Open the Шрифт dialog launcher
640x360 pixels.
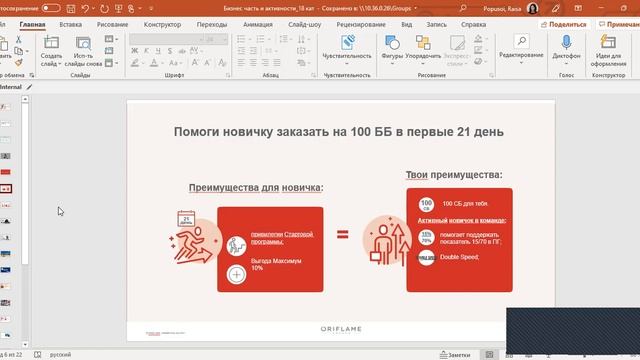228,76
